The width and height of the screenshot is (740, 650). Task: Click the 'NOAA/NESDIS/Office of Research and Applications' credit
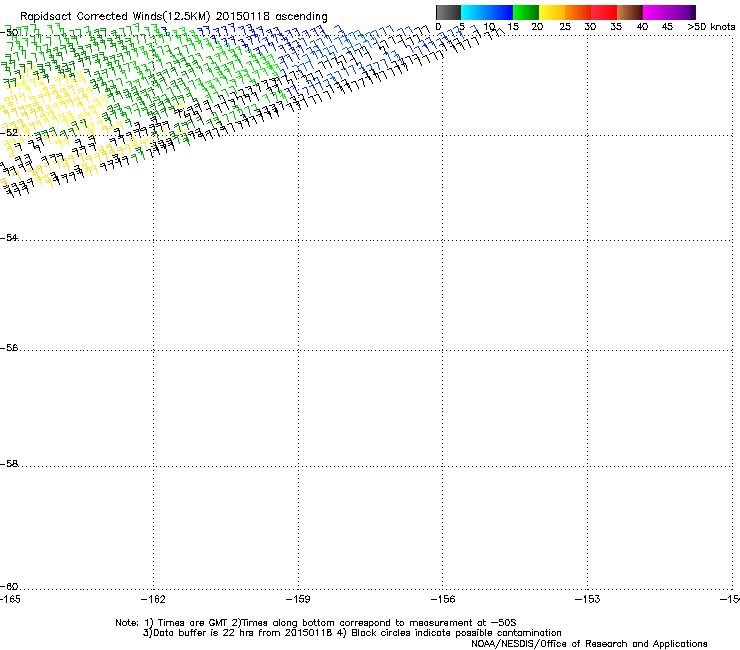pos(589,644)
